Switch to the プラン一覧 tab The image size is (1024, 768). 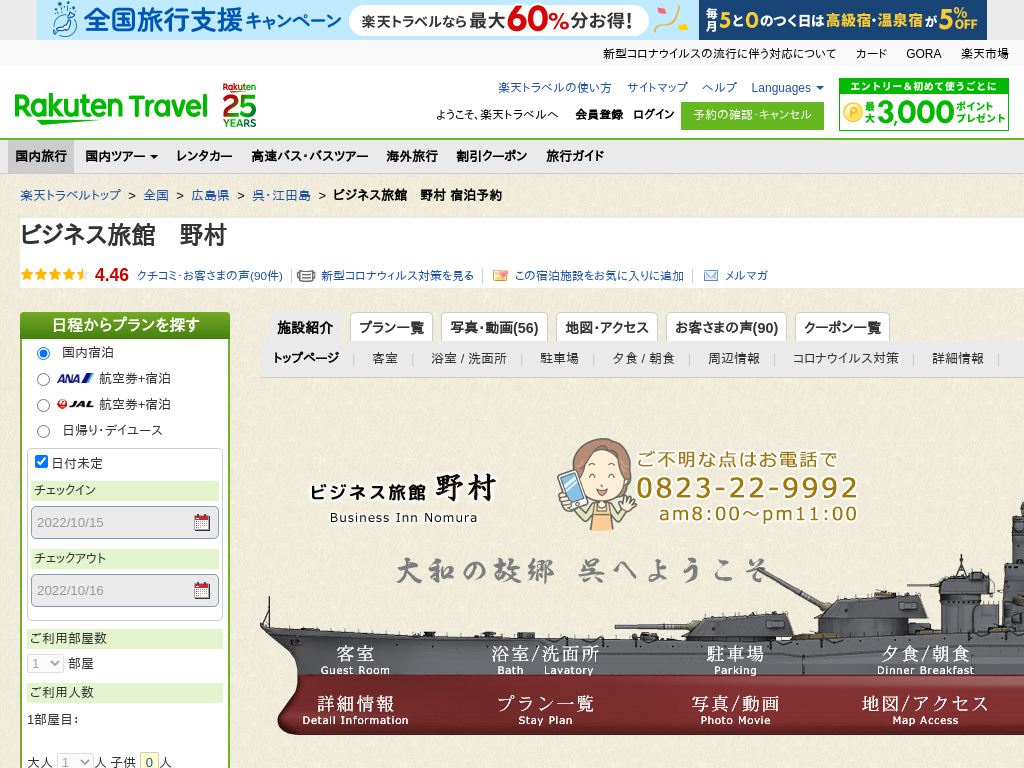tap(392, 327)
